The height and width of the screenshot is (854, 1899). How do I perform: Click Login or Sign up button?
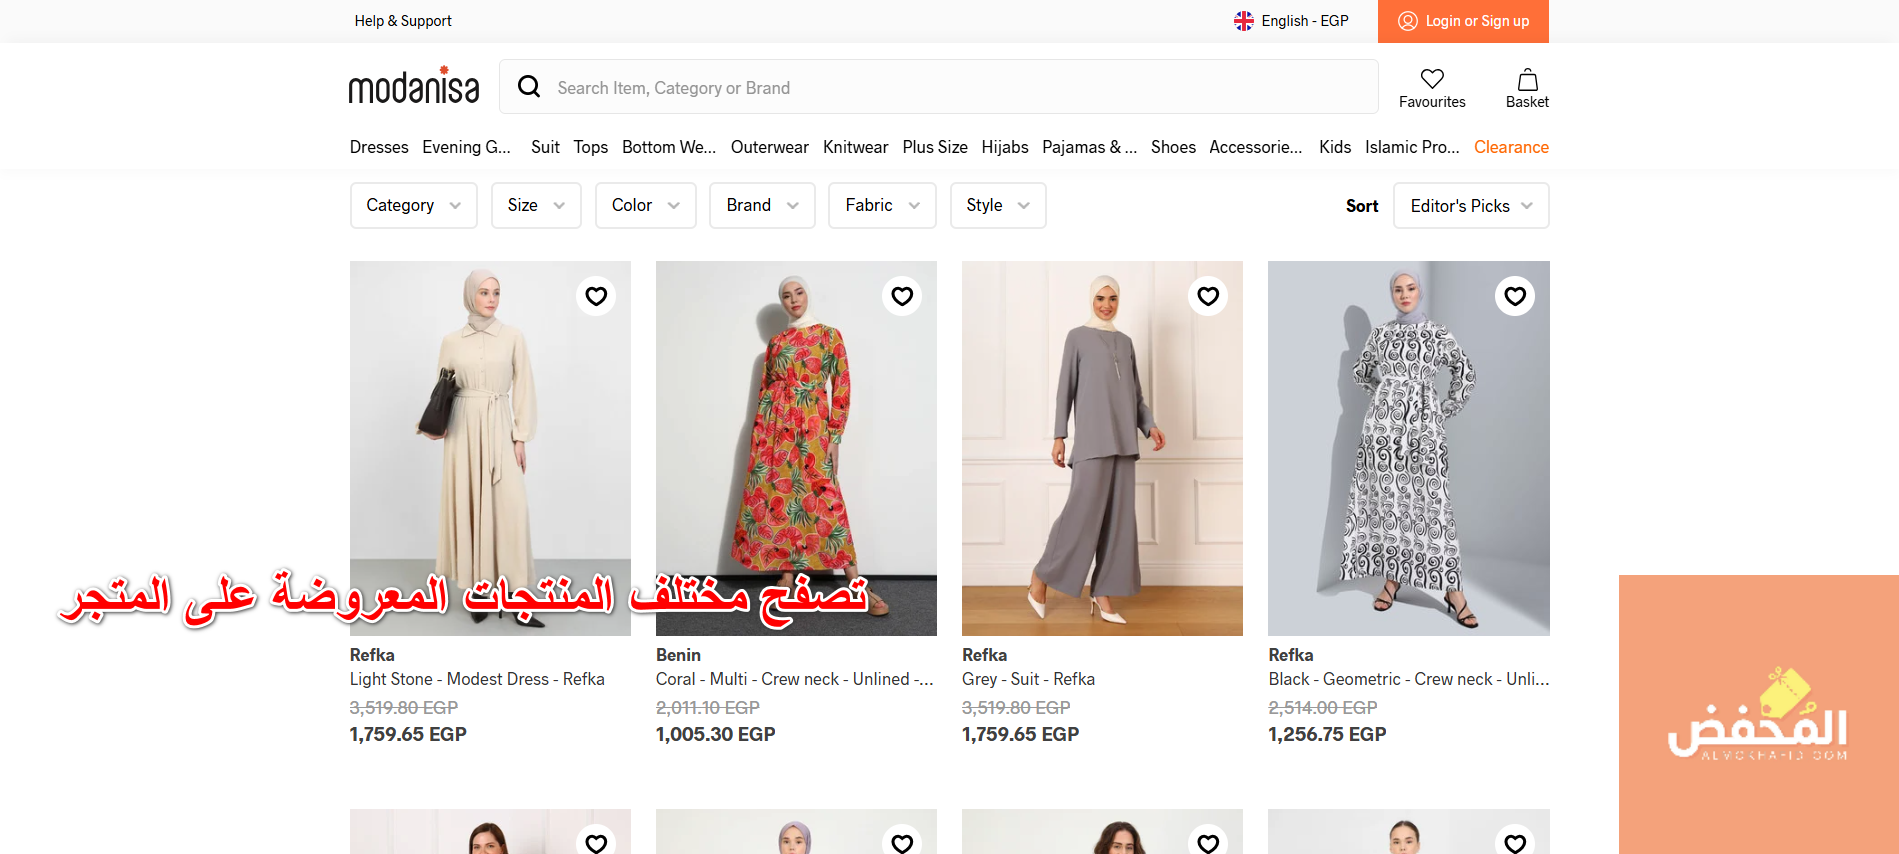(1463, 21)
